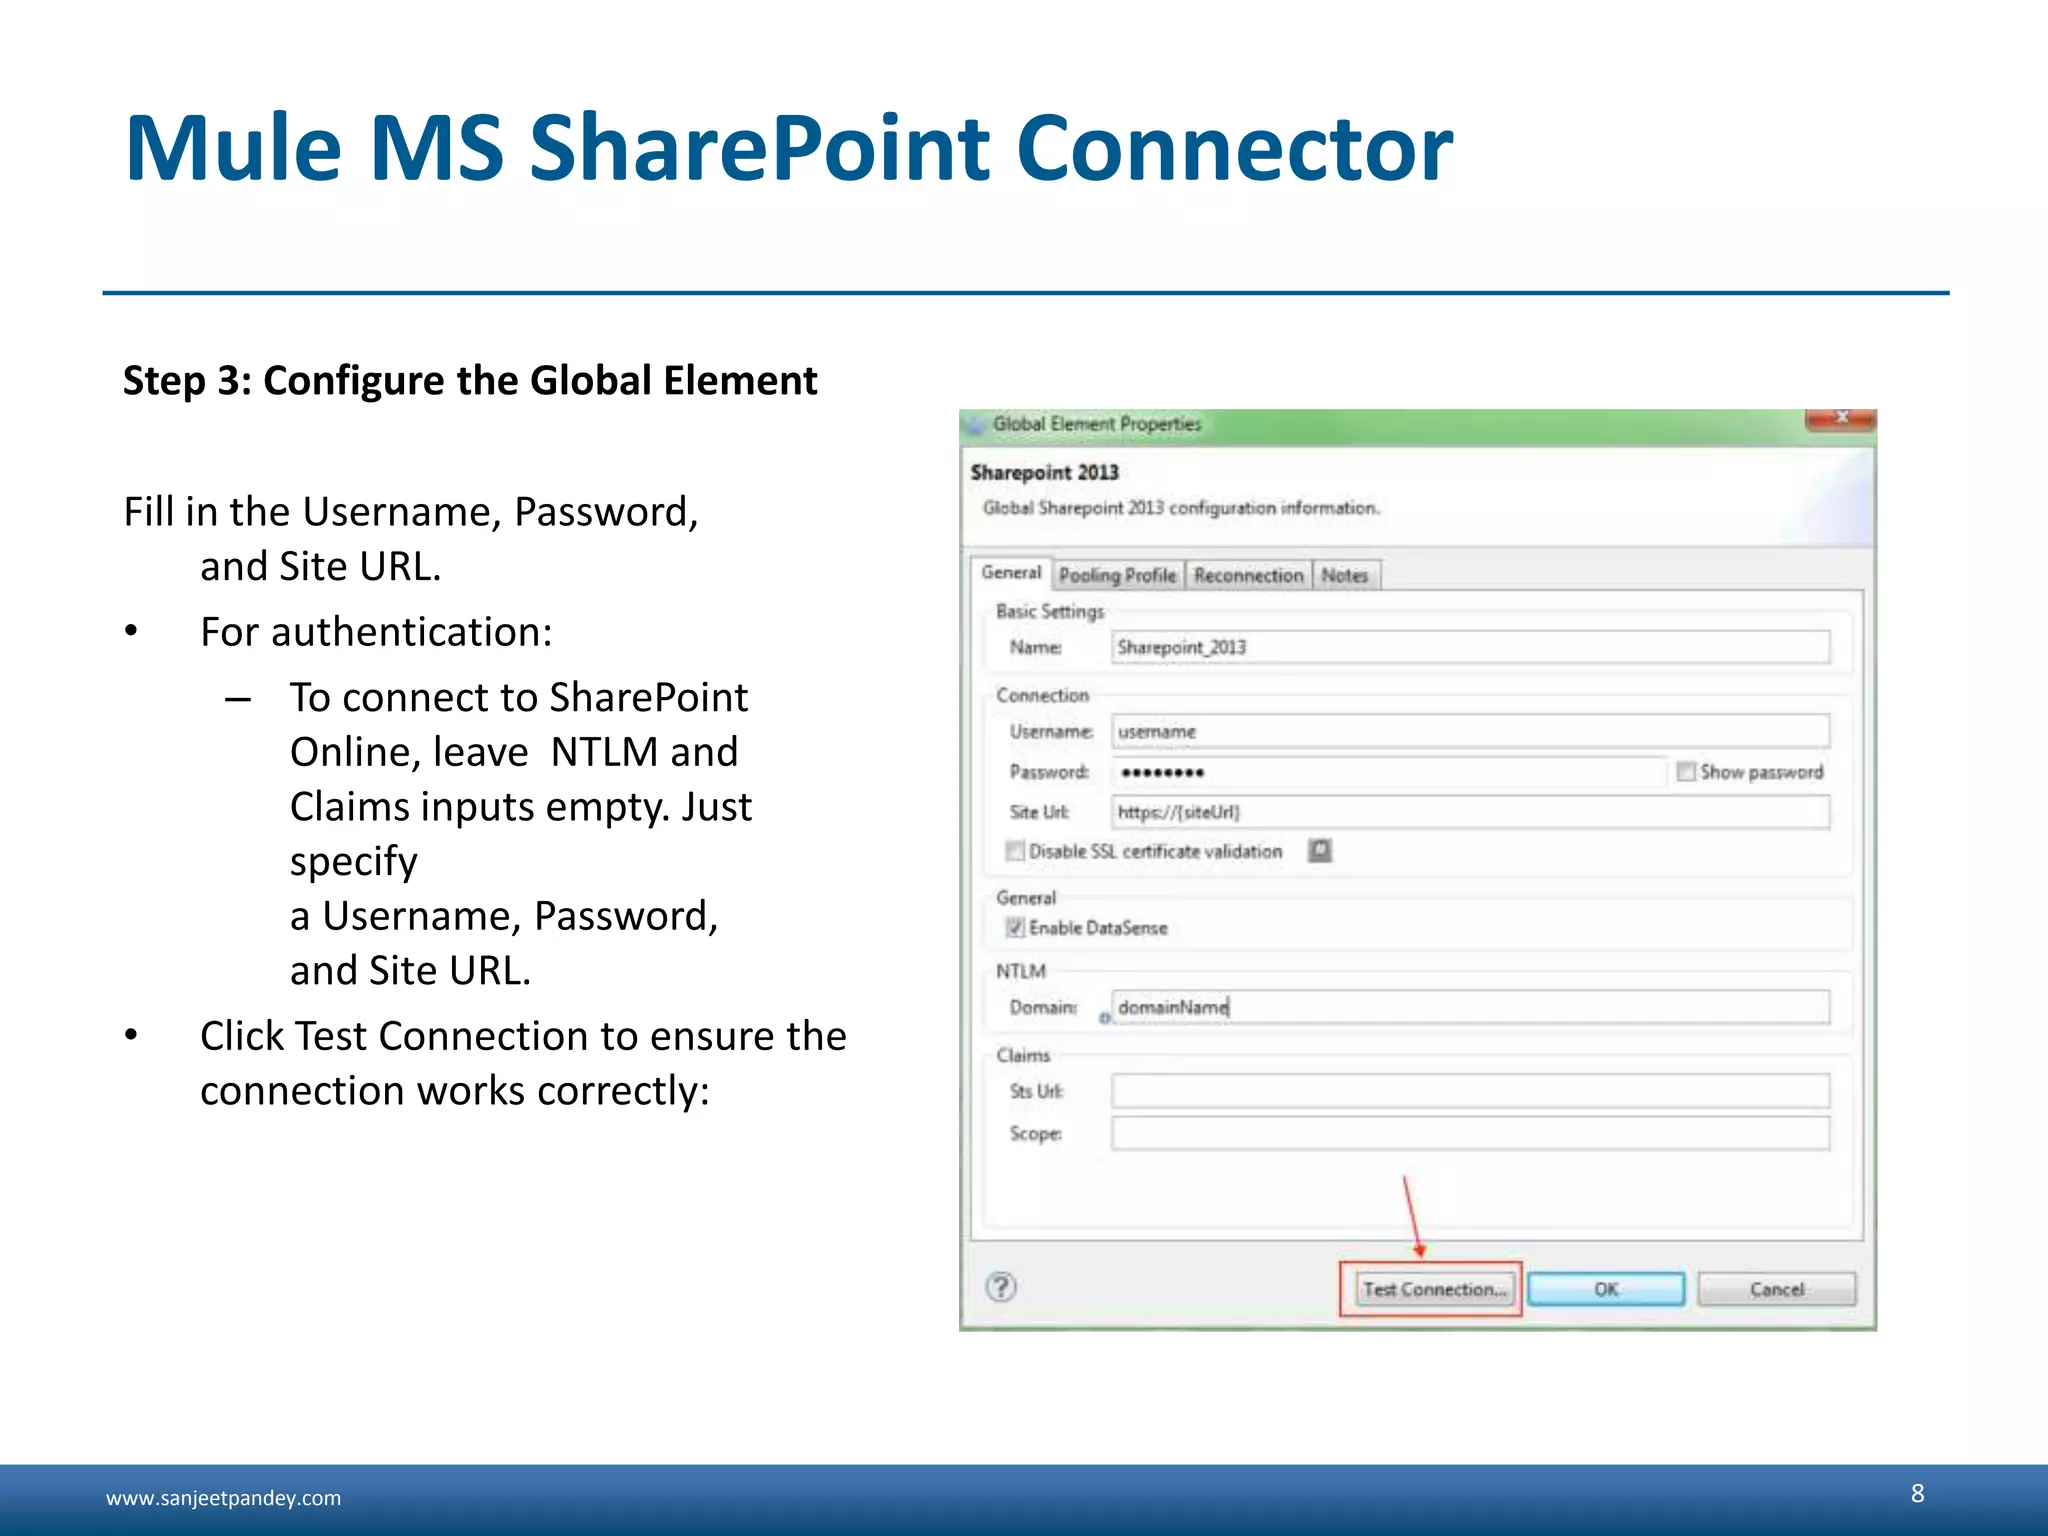Open the help question mark icon
The width and height of the screenshot is (2048, 1536).
tap(1001, 1287)
